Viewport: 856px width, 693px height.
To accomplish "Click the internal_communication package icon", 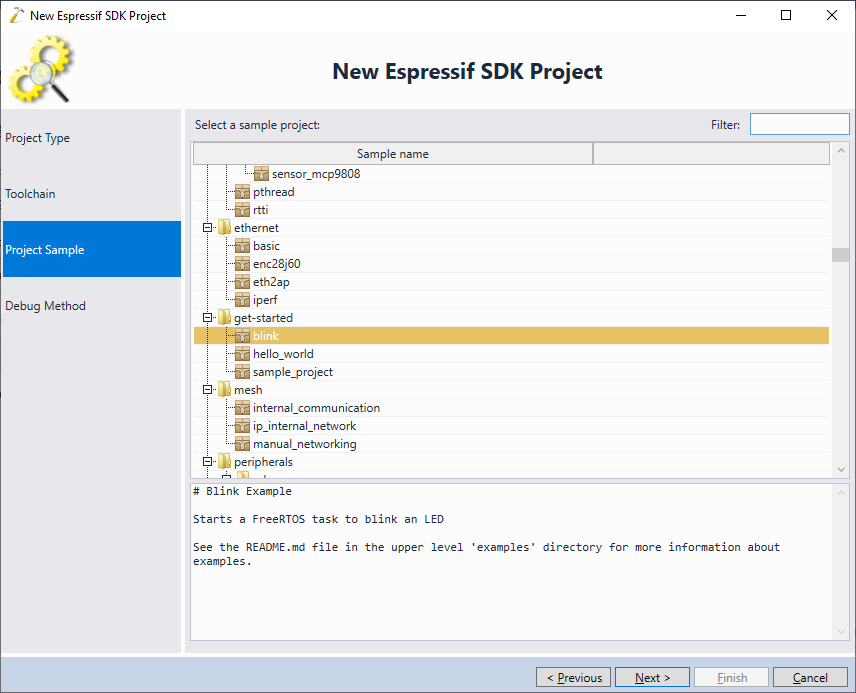I will (x=242, y=408).
